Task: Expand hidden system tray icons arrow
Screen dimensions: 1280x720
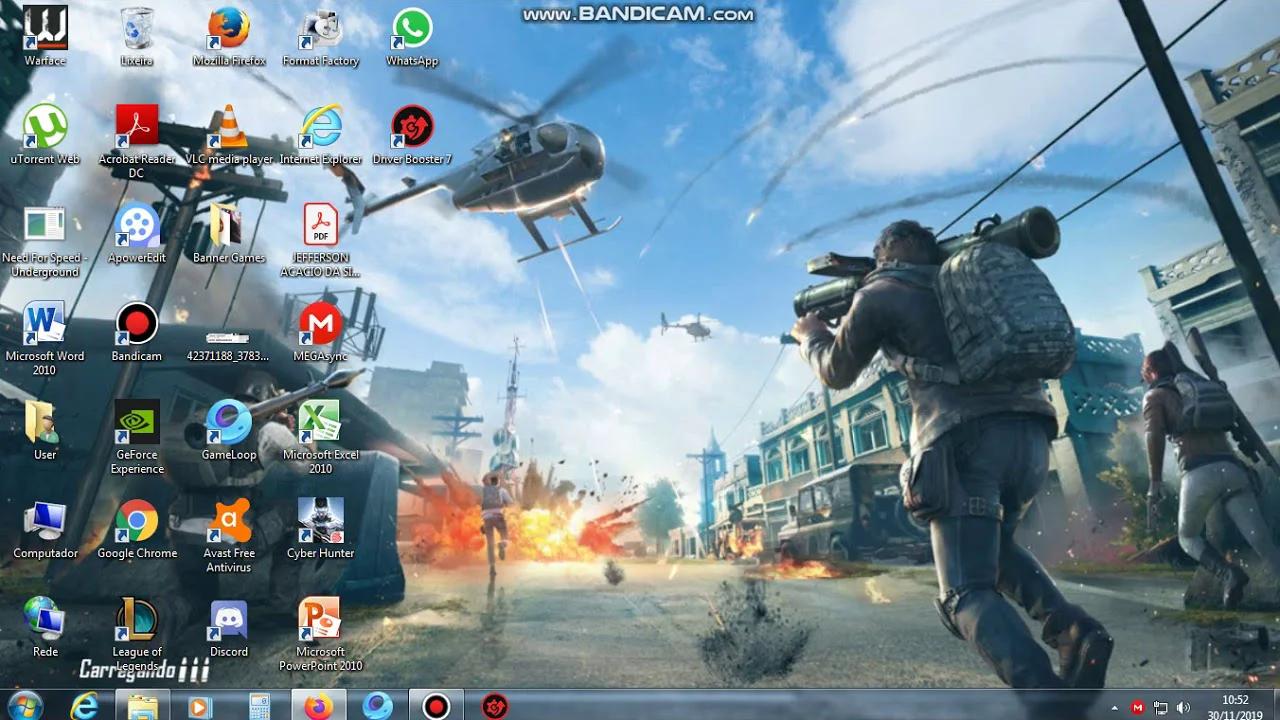Action: [x=1115, y=707]
